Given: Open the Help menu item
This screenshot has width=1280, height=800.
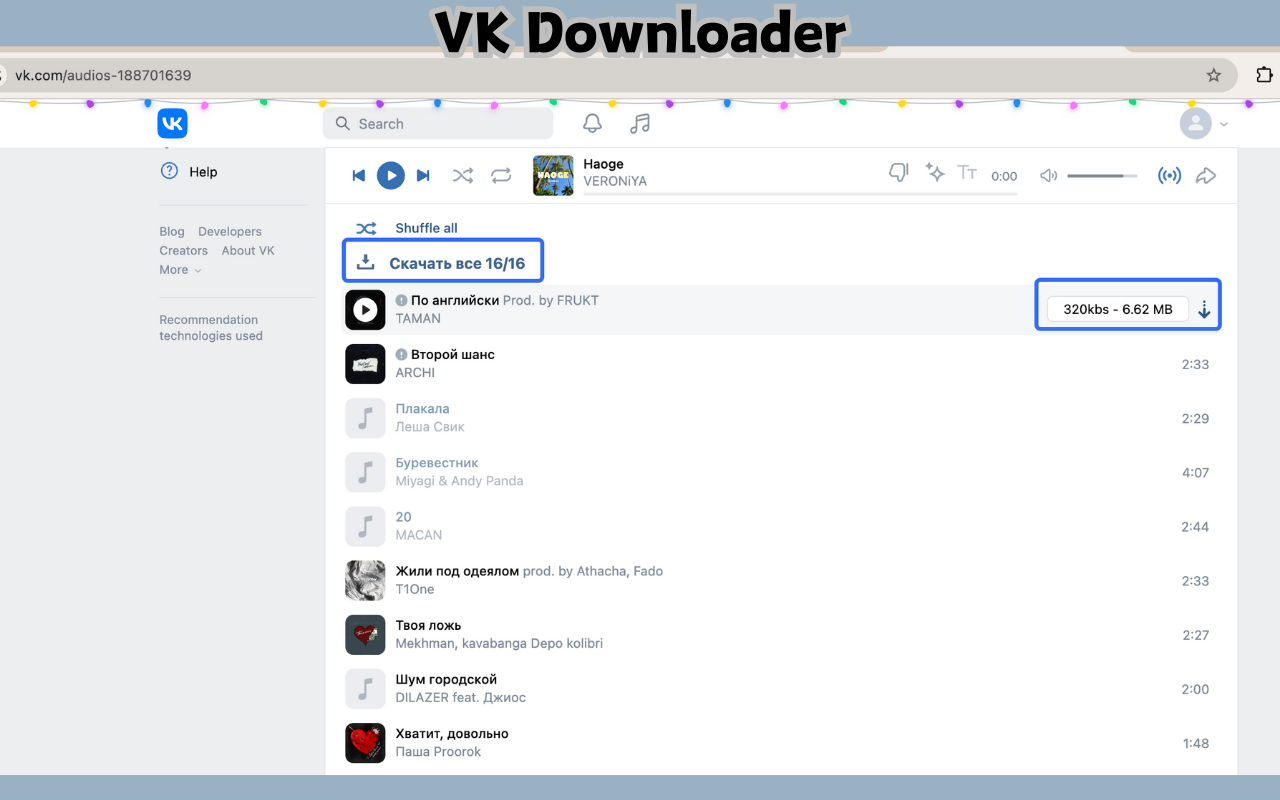Looking at the screenshot, I should [202, 172].
